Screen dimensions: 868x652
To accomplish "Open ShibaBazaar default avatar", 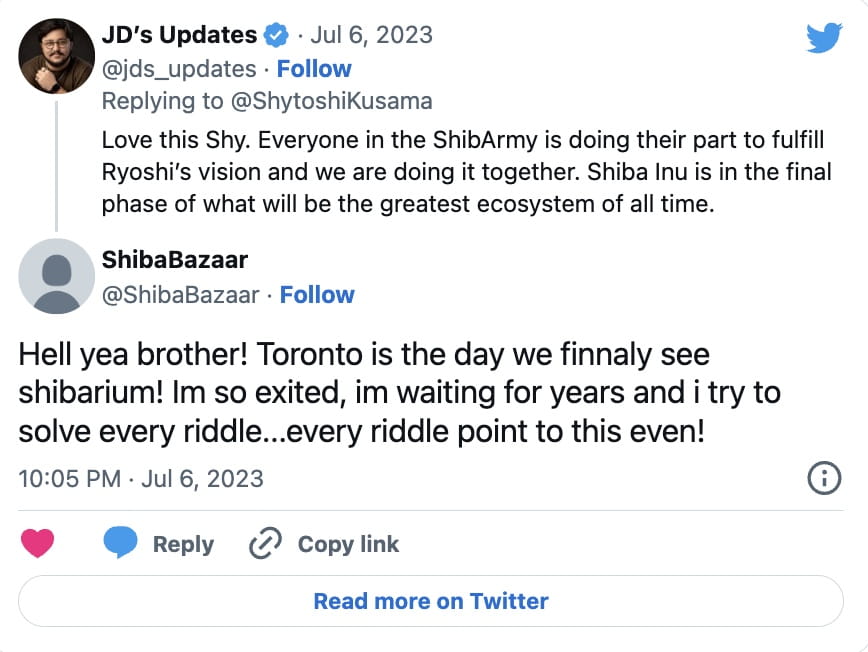I will click(57, 276).
